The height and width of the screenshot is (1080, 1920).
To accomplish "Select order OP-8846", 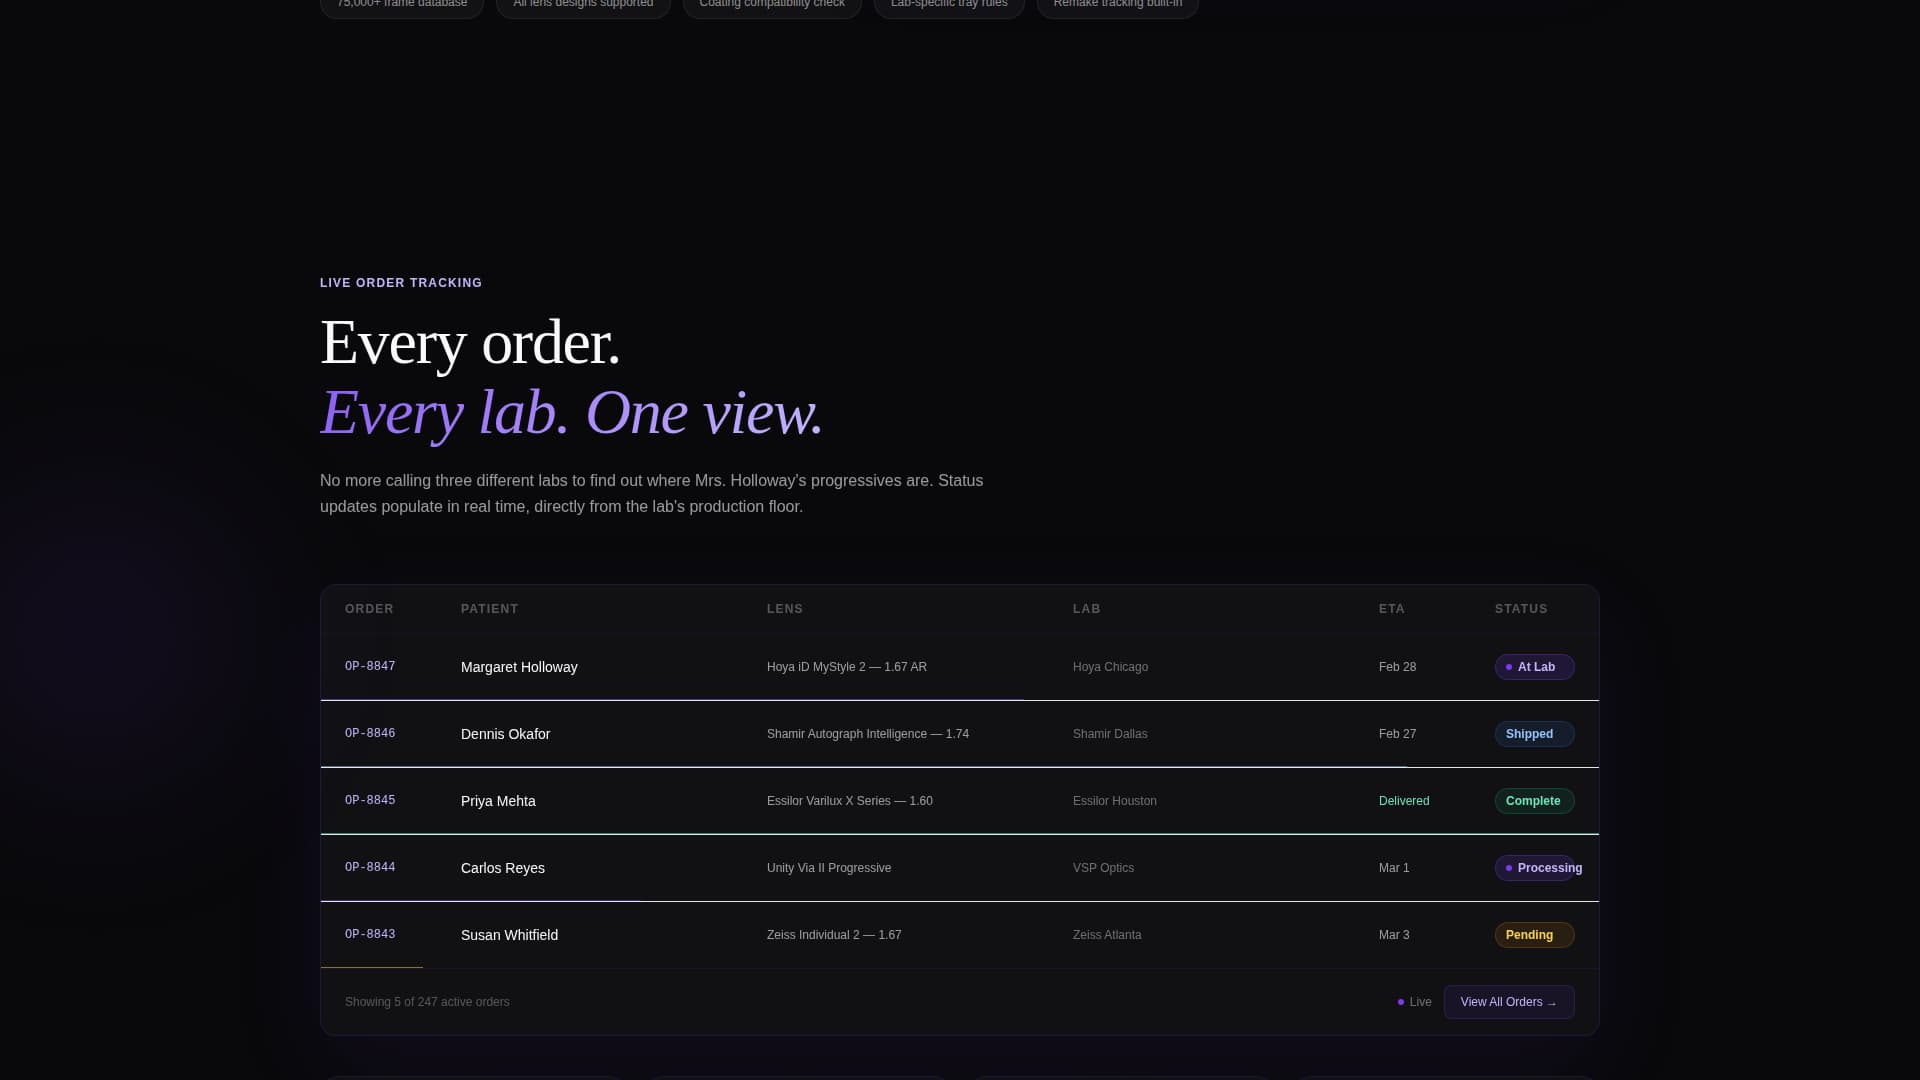I will (370, 733).
